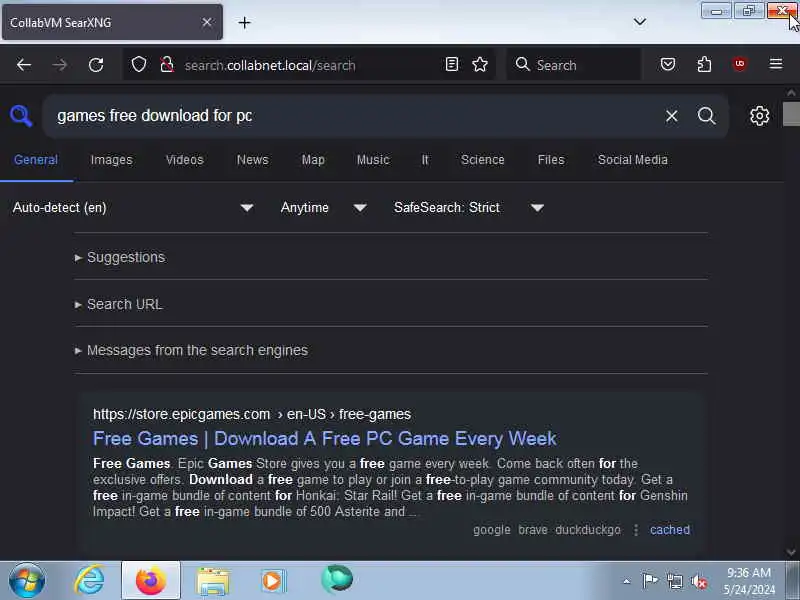Reload the current page
The height and width of the screenshot is (600, 800).
coord(96,65)
